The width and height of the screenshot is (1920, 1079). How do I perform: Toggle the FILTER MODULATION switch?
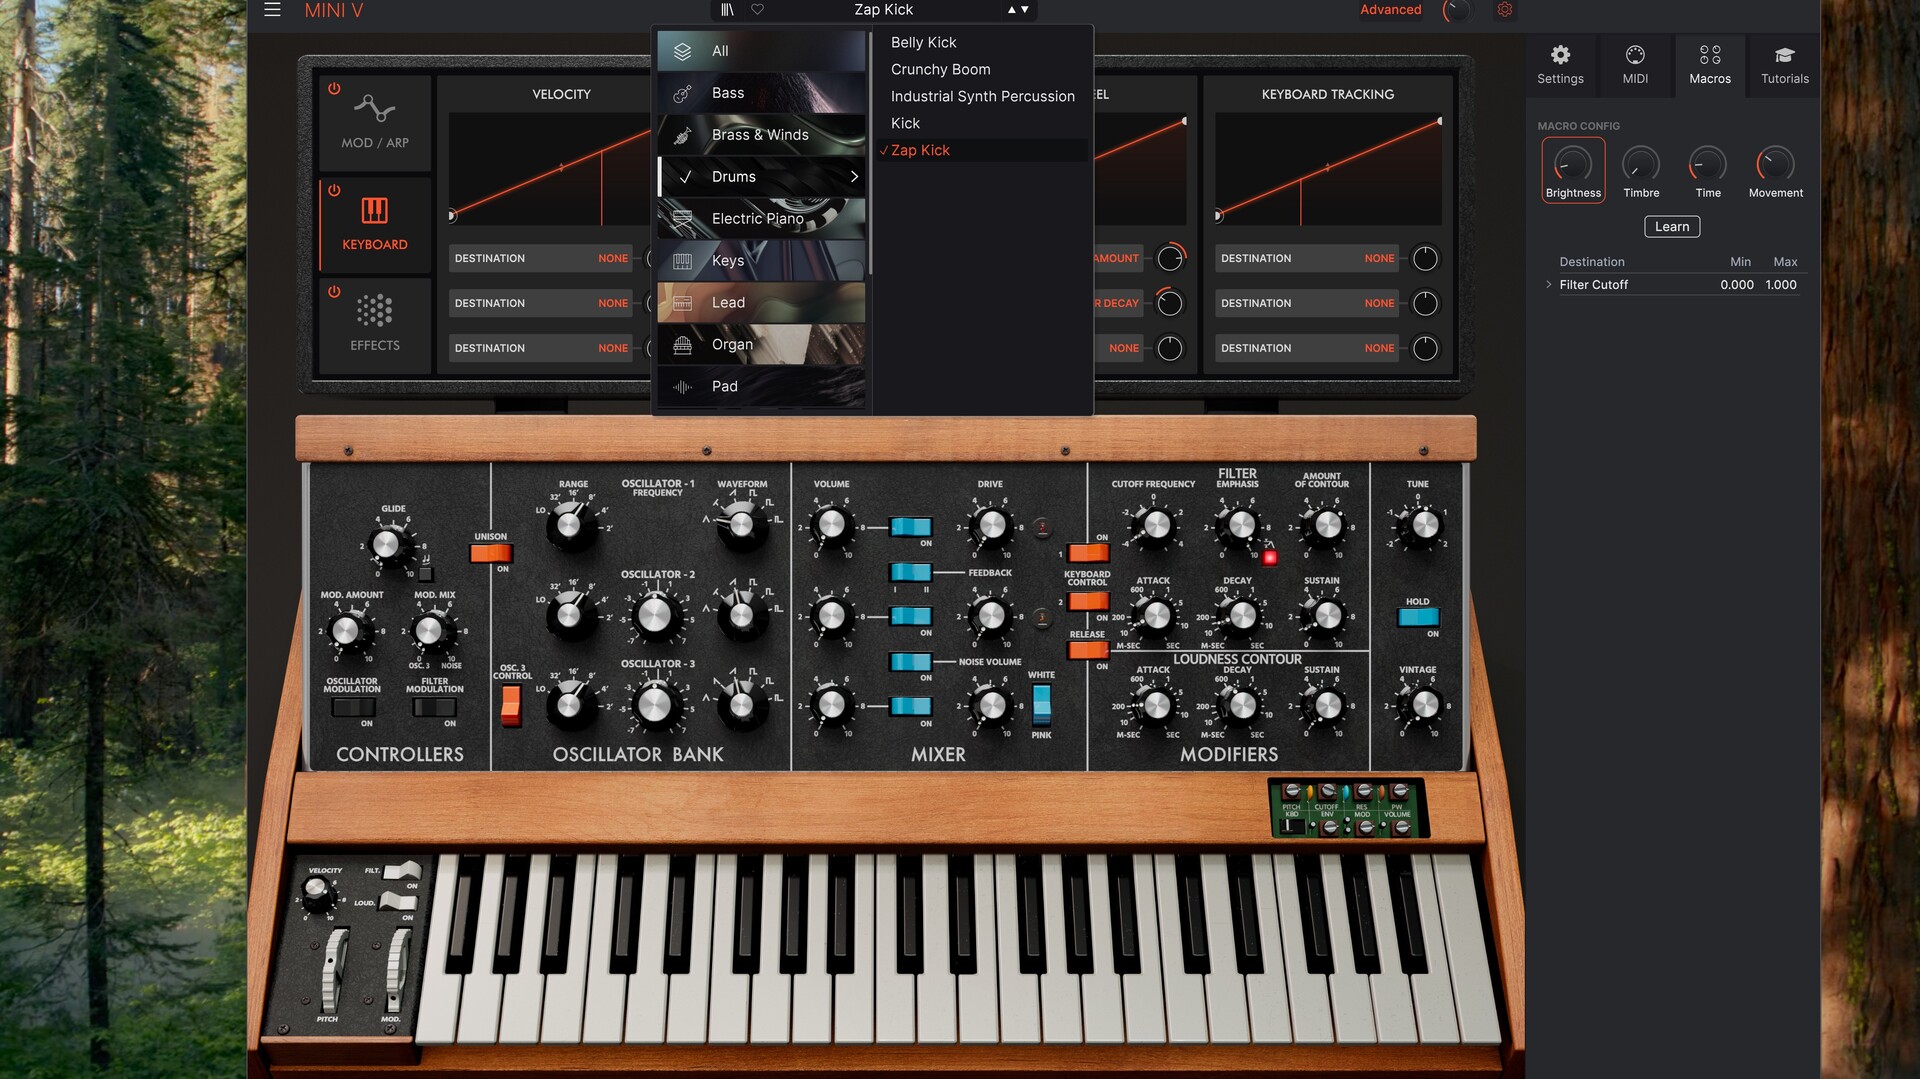(435, 707)
